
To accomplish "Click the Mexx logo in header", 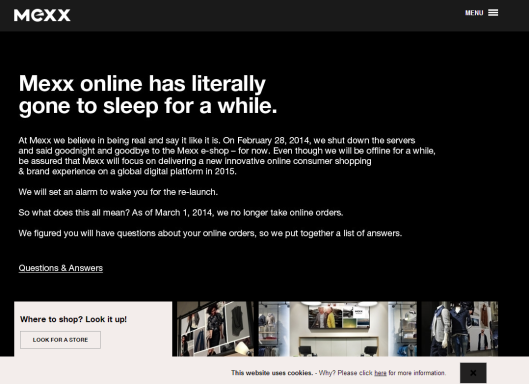I will coord(42,15).
